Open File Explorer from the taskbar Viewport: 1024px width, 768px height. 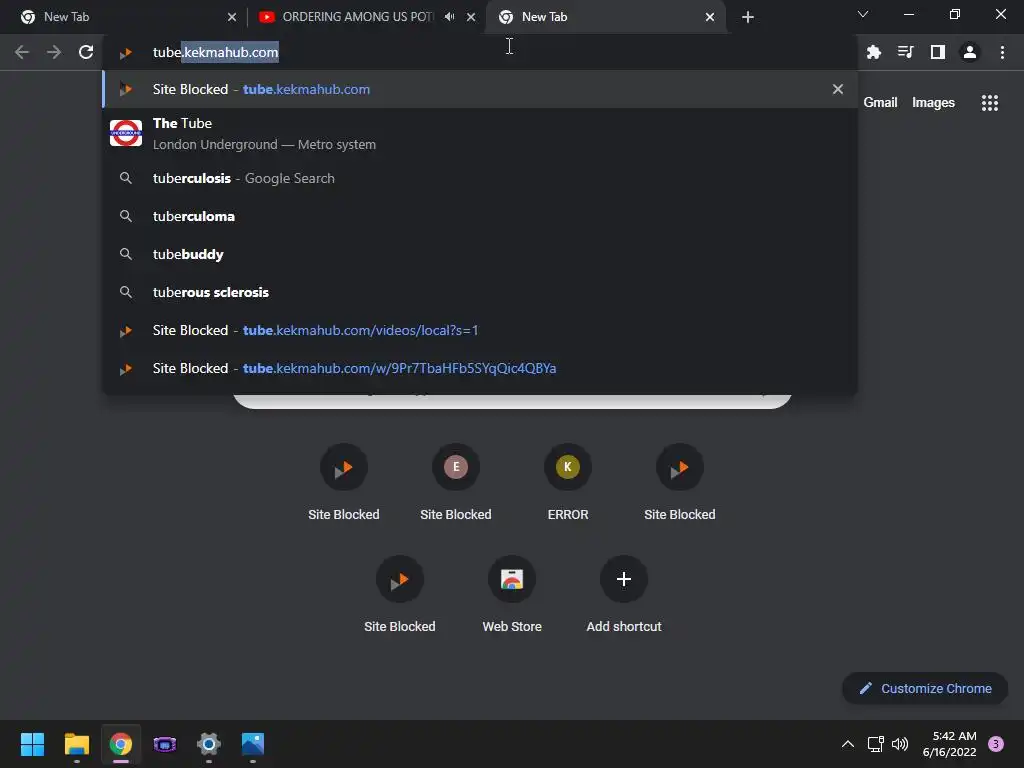coord(76,744)
